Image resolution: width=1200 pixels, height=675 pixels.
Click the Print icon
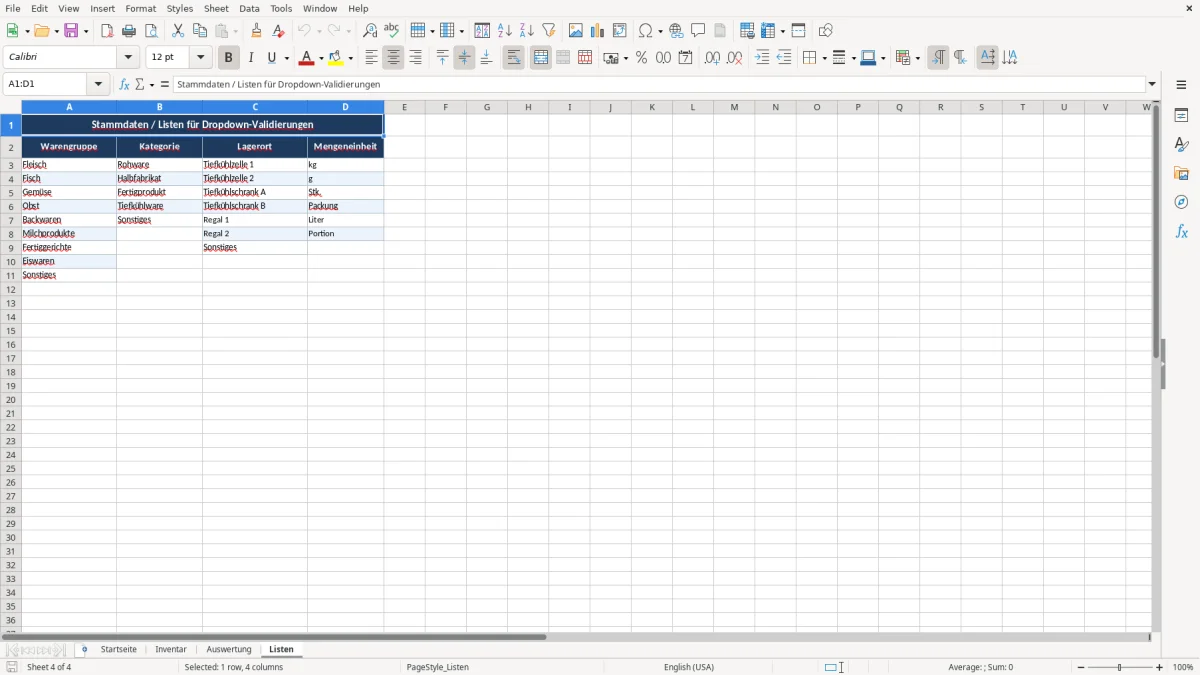[x=129, y=31]
